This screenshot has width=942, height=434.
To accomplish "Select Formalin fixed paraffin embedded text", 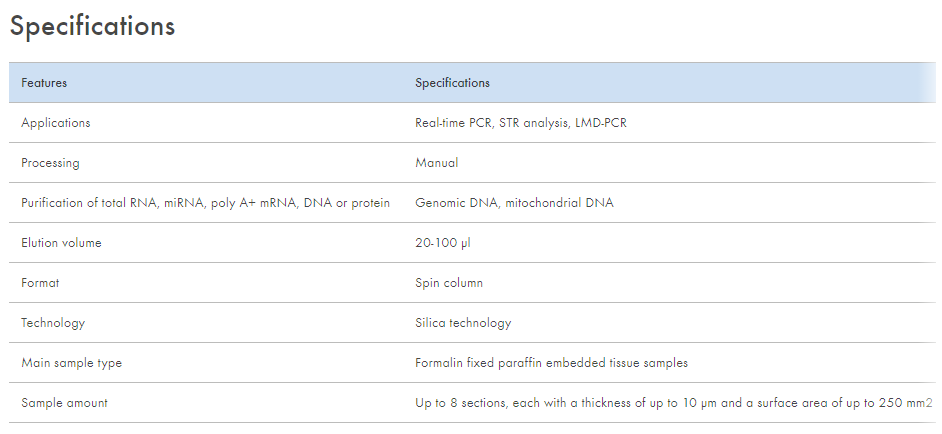I will pos(511,363).
